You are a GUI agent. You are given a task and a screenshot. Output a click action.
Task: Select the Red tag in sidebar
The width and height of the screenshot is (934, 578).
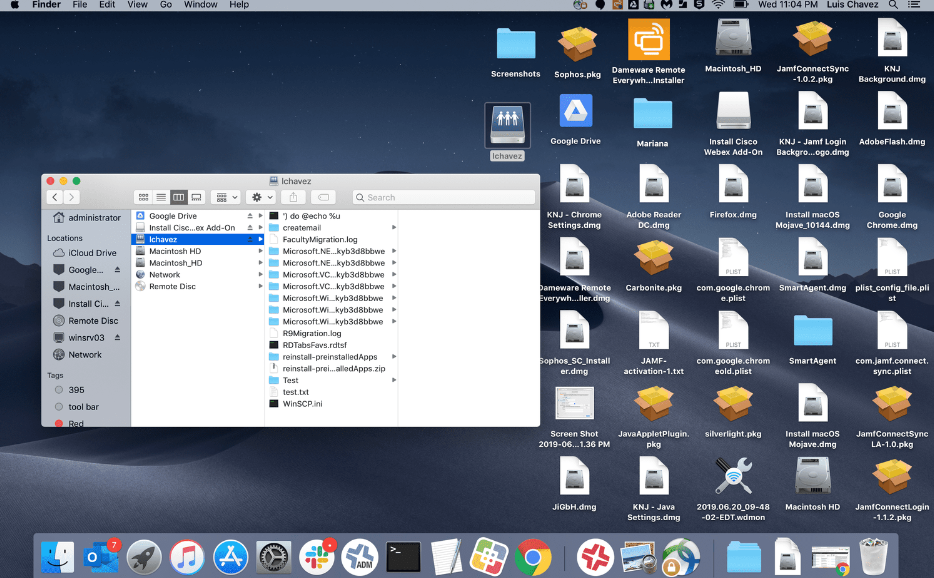(69, 423)
